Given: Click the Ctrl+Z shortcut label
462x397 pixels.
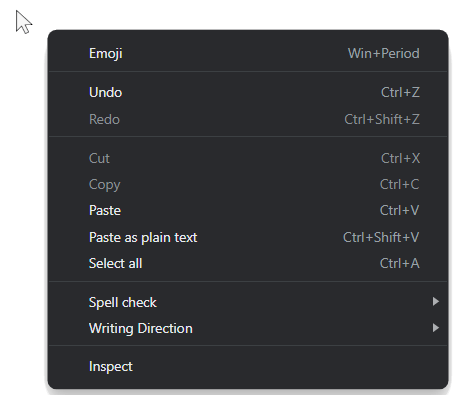Looking at the screenshot, I should point(400,92).
